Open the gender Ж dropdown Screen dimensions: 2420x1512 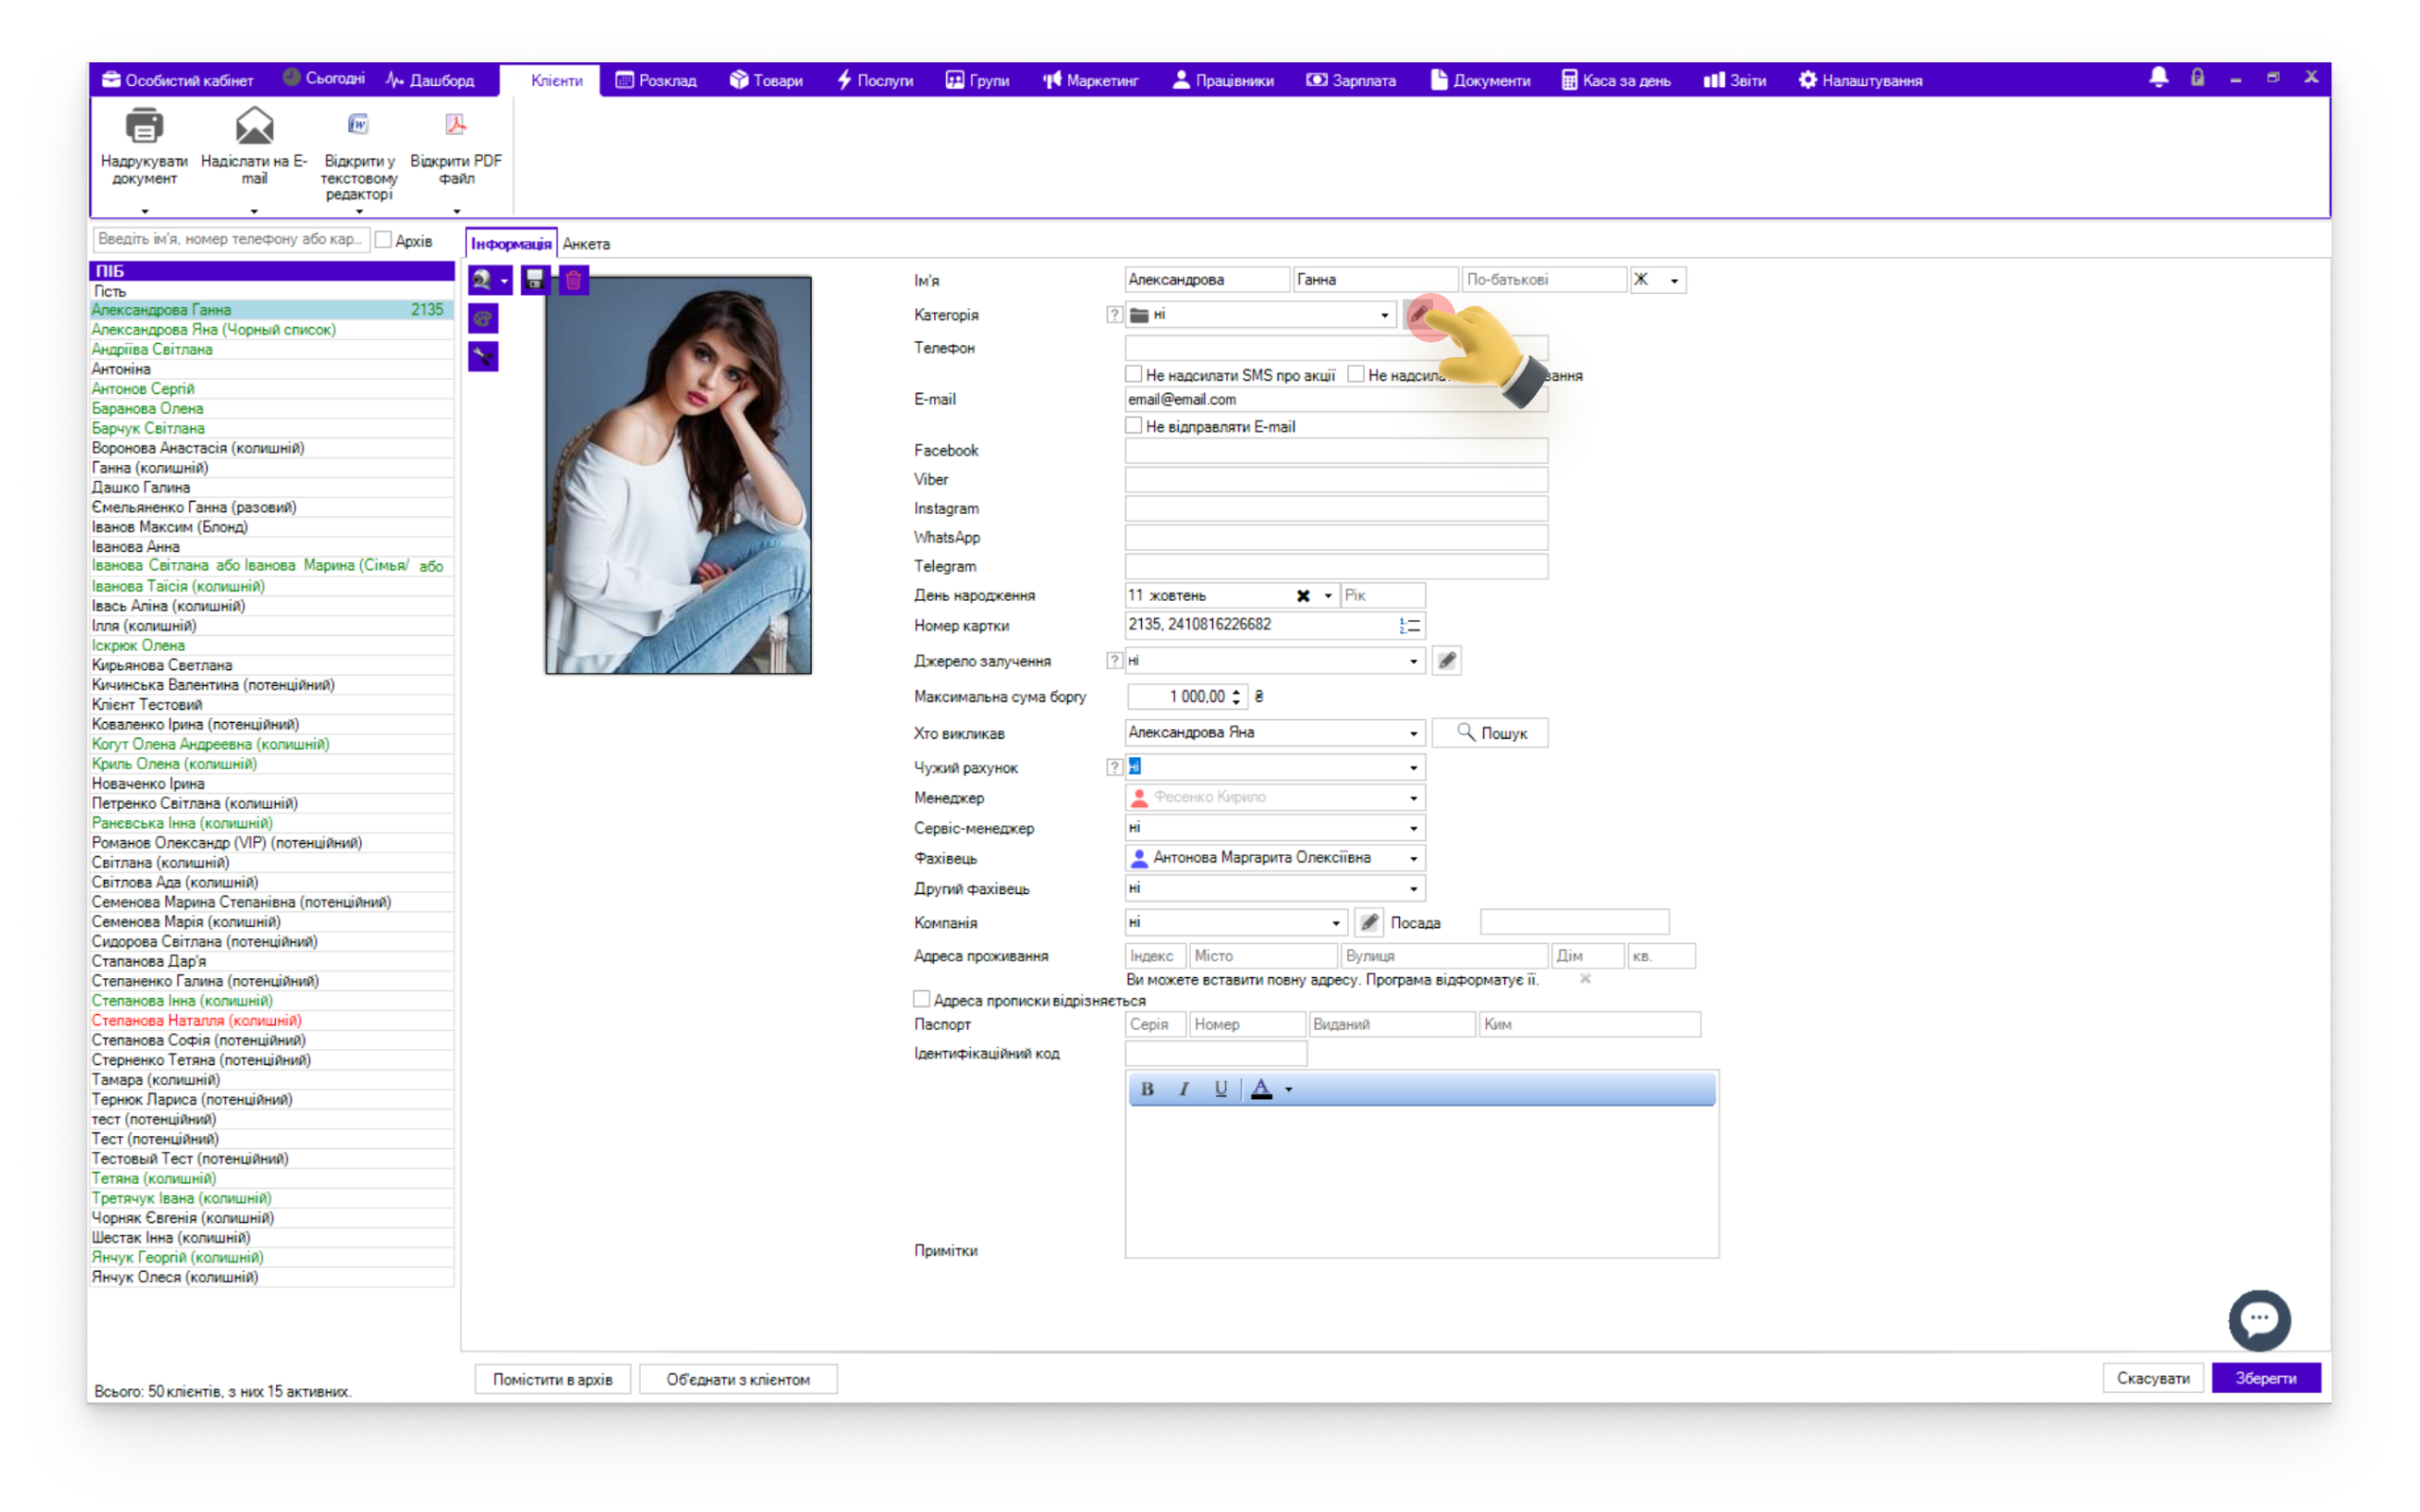click(1674, 281)
